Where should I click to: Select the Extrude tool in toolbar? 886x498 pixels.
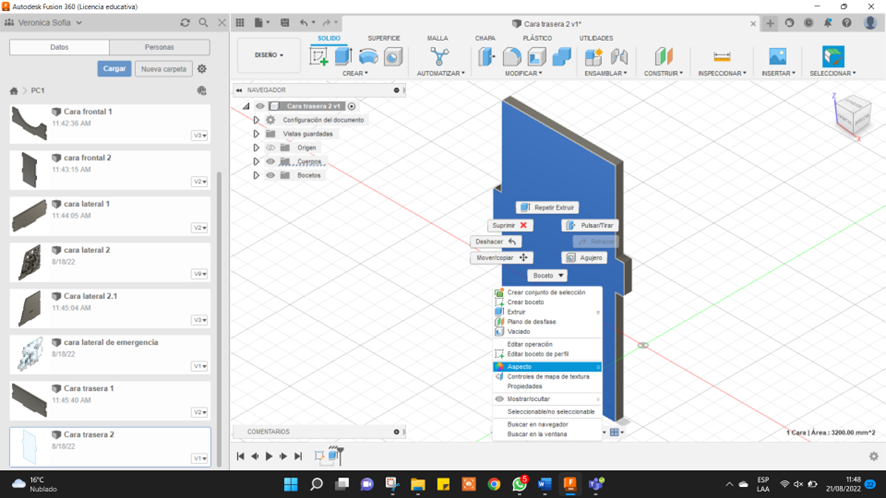[x=343, y=57]
